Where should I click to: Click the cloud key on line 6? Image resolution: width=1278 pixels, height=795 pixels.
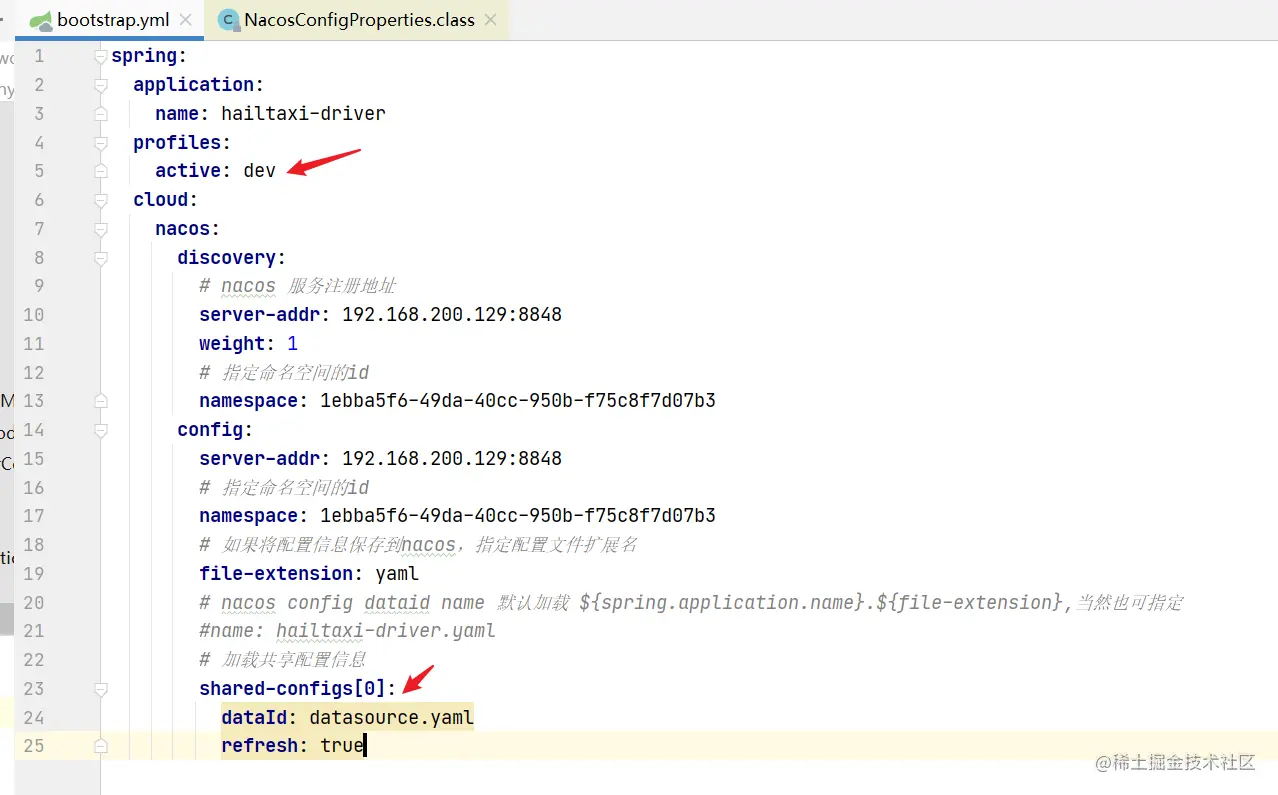(160, 200)
